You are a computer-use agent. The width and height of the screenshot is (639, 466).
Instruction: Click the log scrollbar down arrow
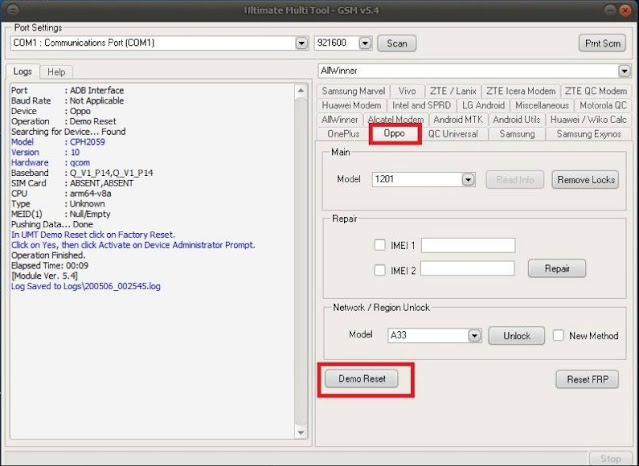(x=301, y=433)
